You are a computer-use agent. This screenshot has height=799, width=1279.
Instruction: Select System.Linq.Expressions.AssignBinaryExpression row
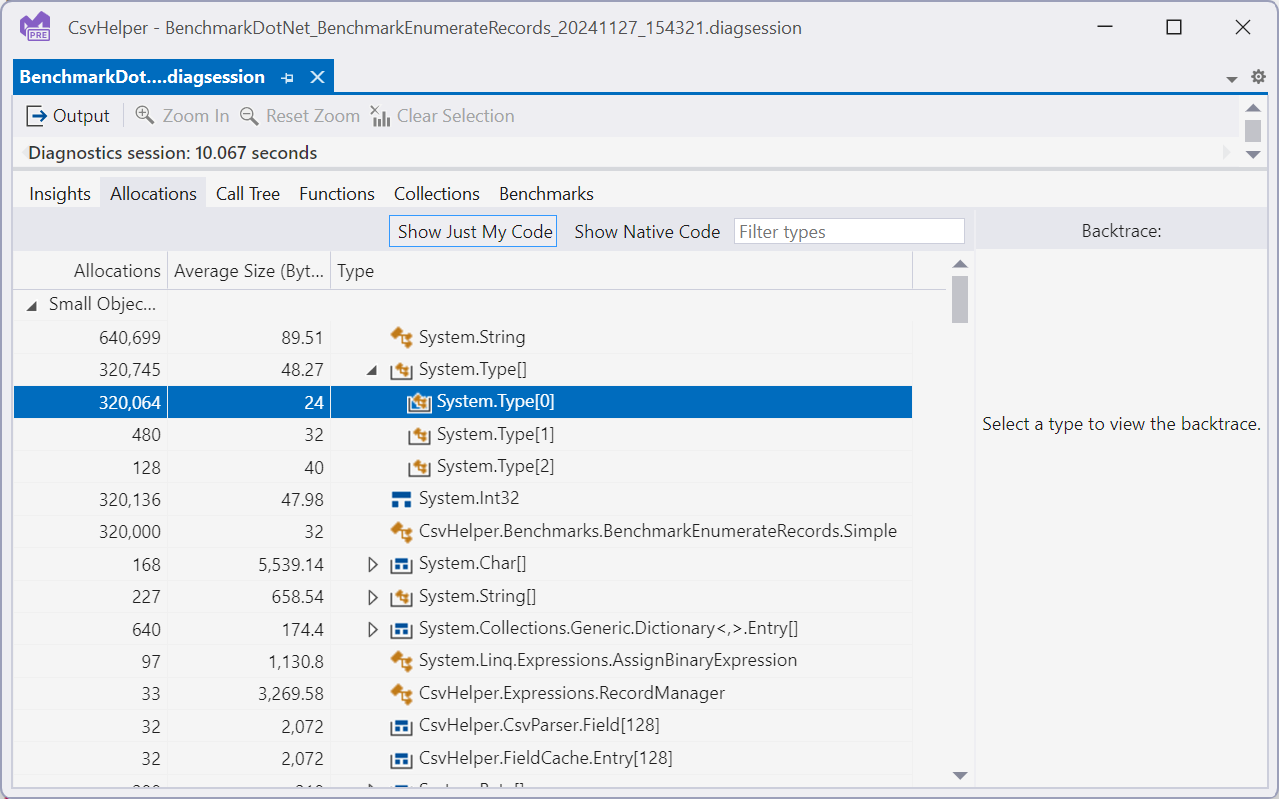click(463, 661)
